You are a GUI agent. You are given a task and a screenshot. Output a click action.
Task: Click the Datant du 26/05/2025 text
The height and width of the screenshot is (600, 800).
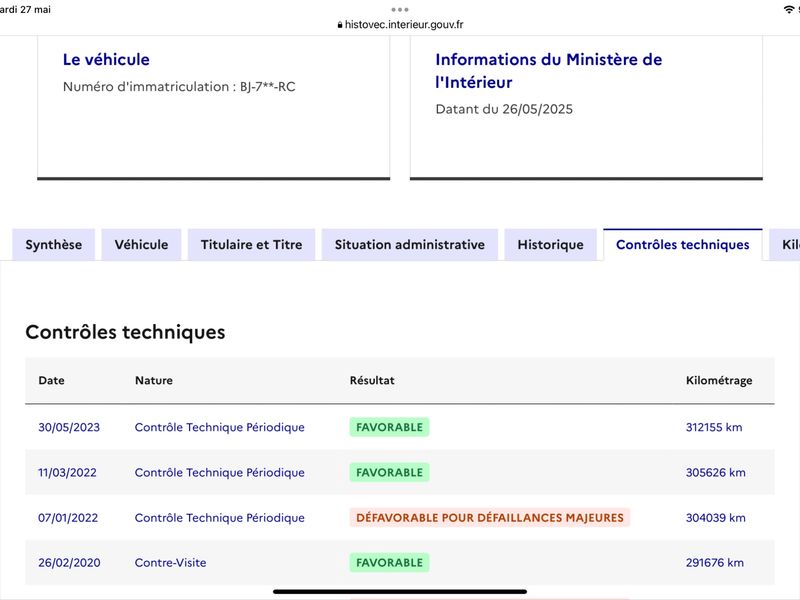(504, 109)
